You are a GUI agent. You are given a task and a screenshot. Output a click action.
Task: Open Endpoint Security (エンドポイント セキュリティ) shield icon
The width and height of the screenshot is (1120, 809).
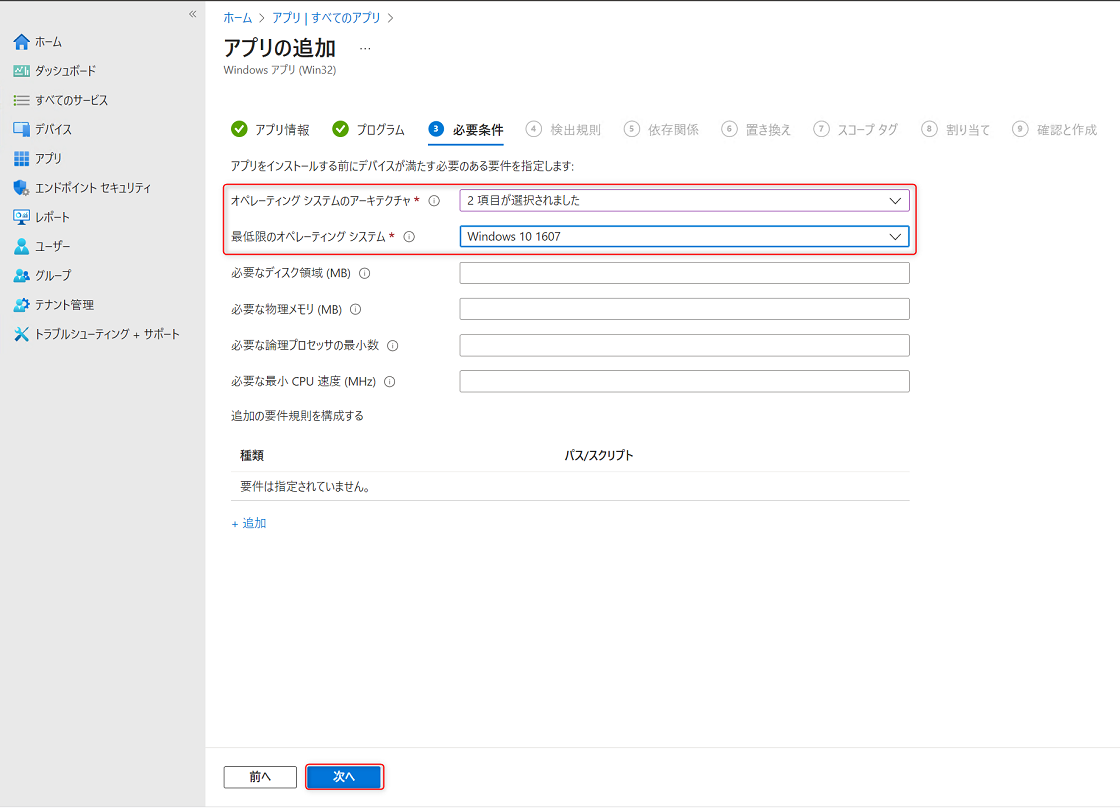coord(21,188)
